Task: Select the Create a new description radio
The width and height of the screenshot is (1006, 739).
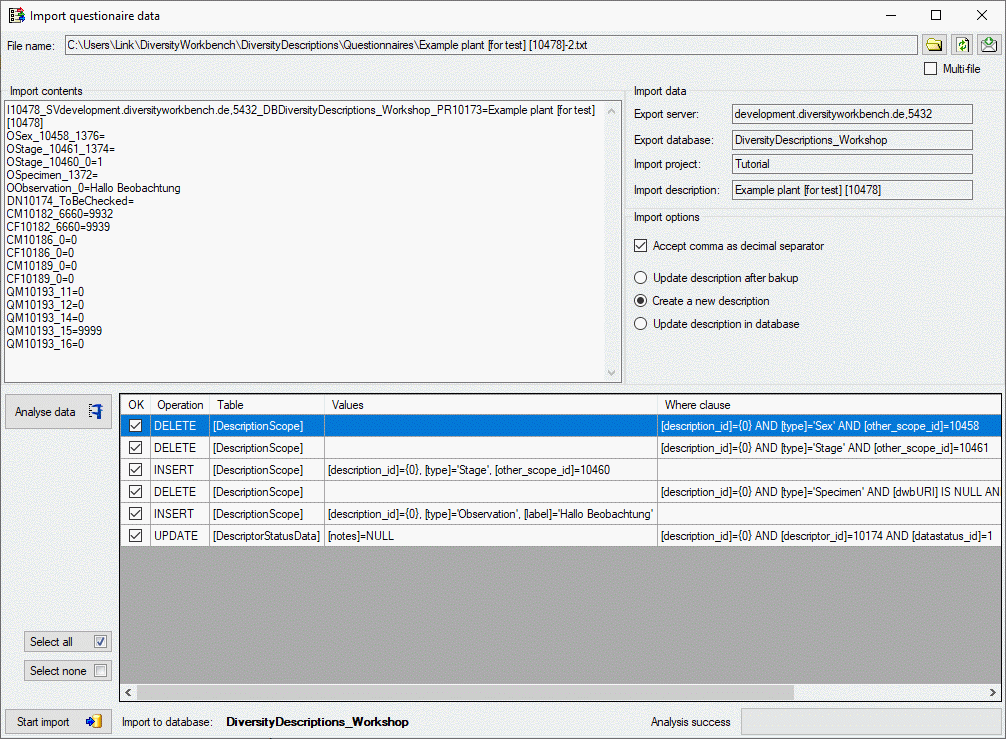Action: click(x=641, y=301)
